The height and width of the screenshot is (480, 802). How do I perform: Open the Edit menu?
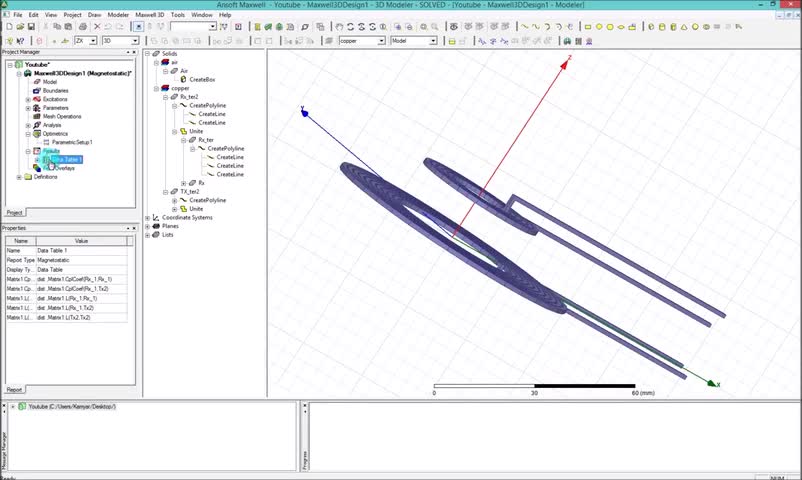[x=33, y=15]
